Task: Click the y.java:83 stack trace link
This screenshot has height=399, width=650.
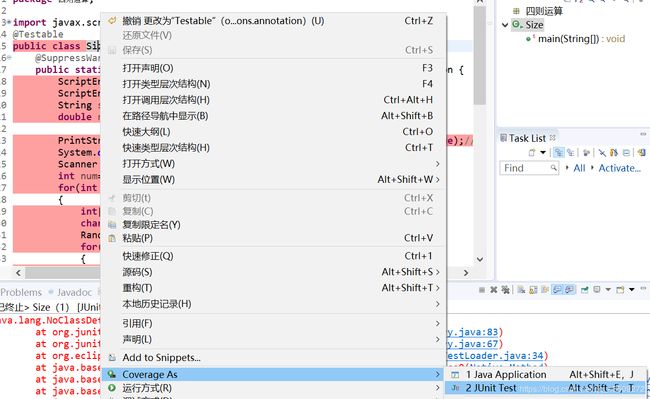Action: click(x=472, y=332)
